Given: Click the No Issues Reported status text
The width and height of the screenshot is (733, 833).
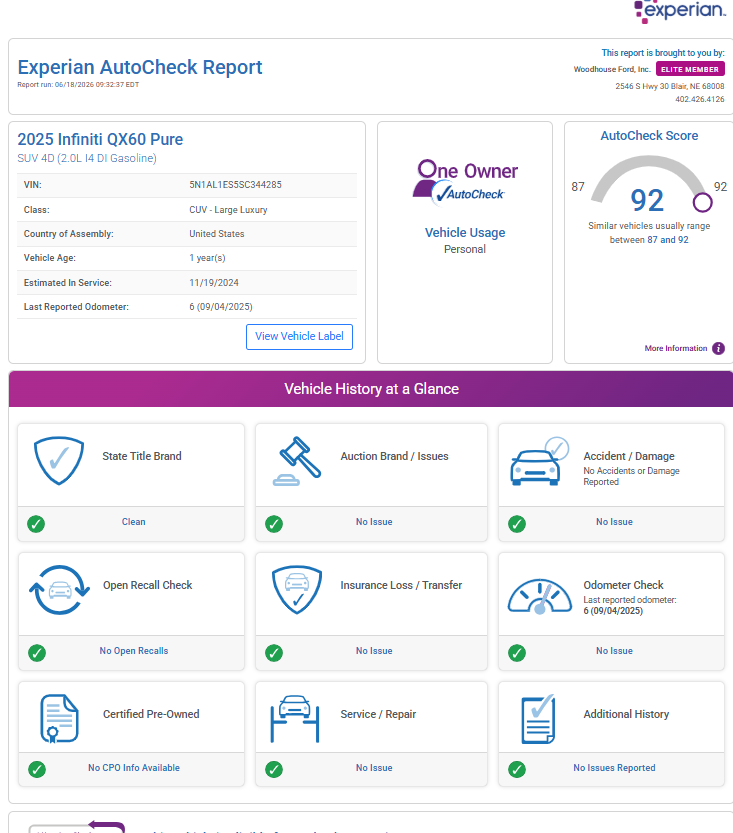Looking at the screenshot, I should click(x=614, y=768).
